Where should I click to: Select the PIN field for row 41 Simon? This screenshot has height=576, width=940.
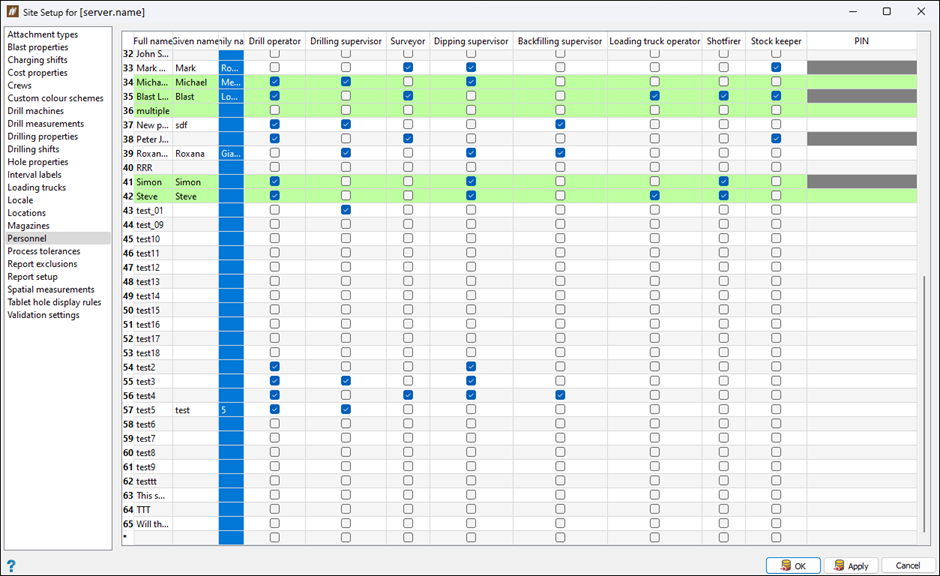(861, 182)
